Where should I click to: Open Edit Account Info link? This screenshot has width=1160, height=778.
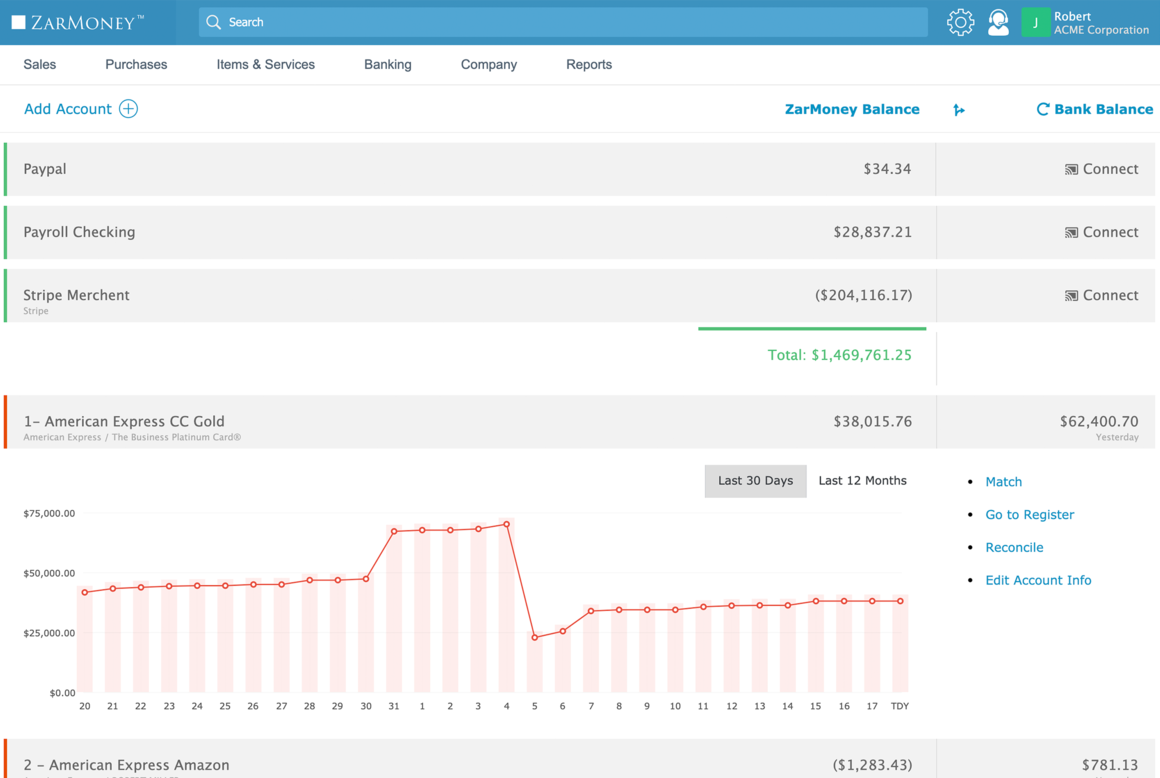coord(1038,581)
